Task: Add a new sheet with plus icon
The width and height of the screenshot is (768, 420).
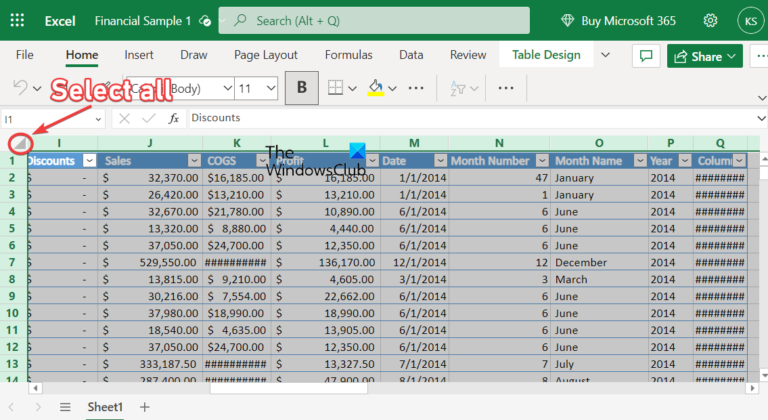Action: pos(145,407)
